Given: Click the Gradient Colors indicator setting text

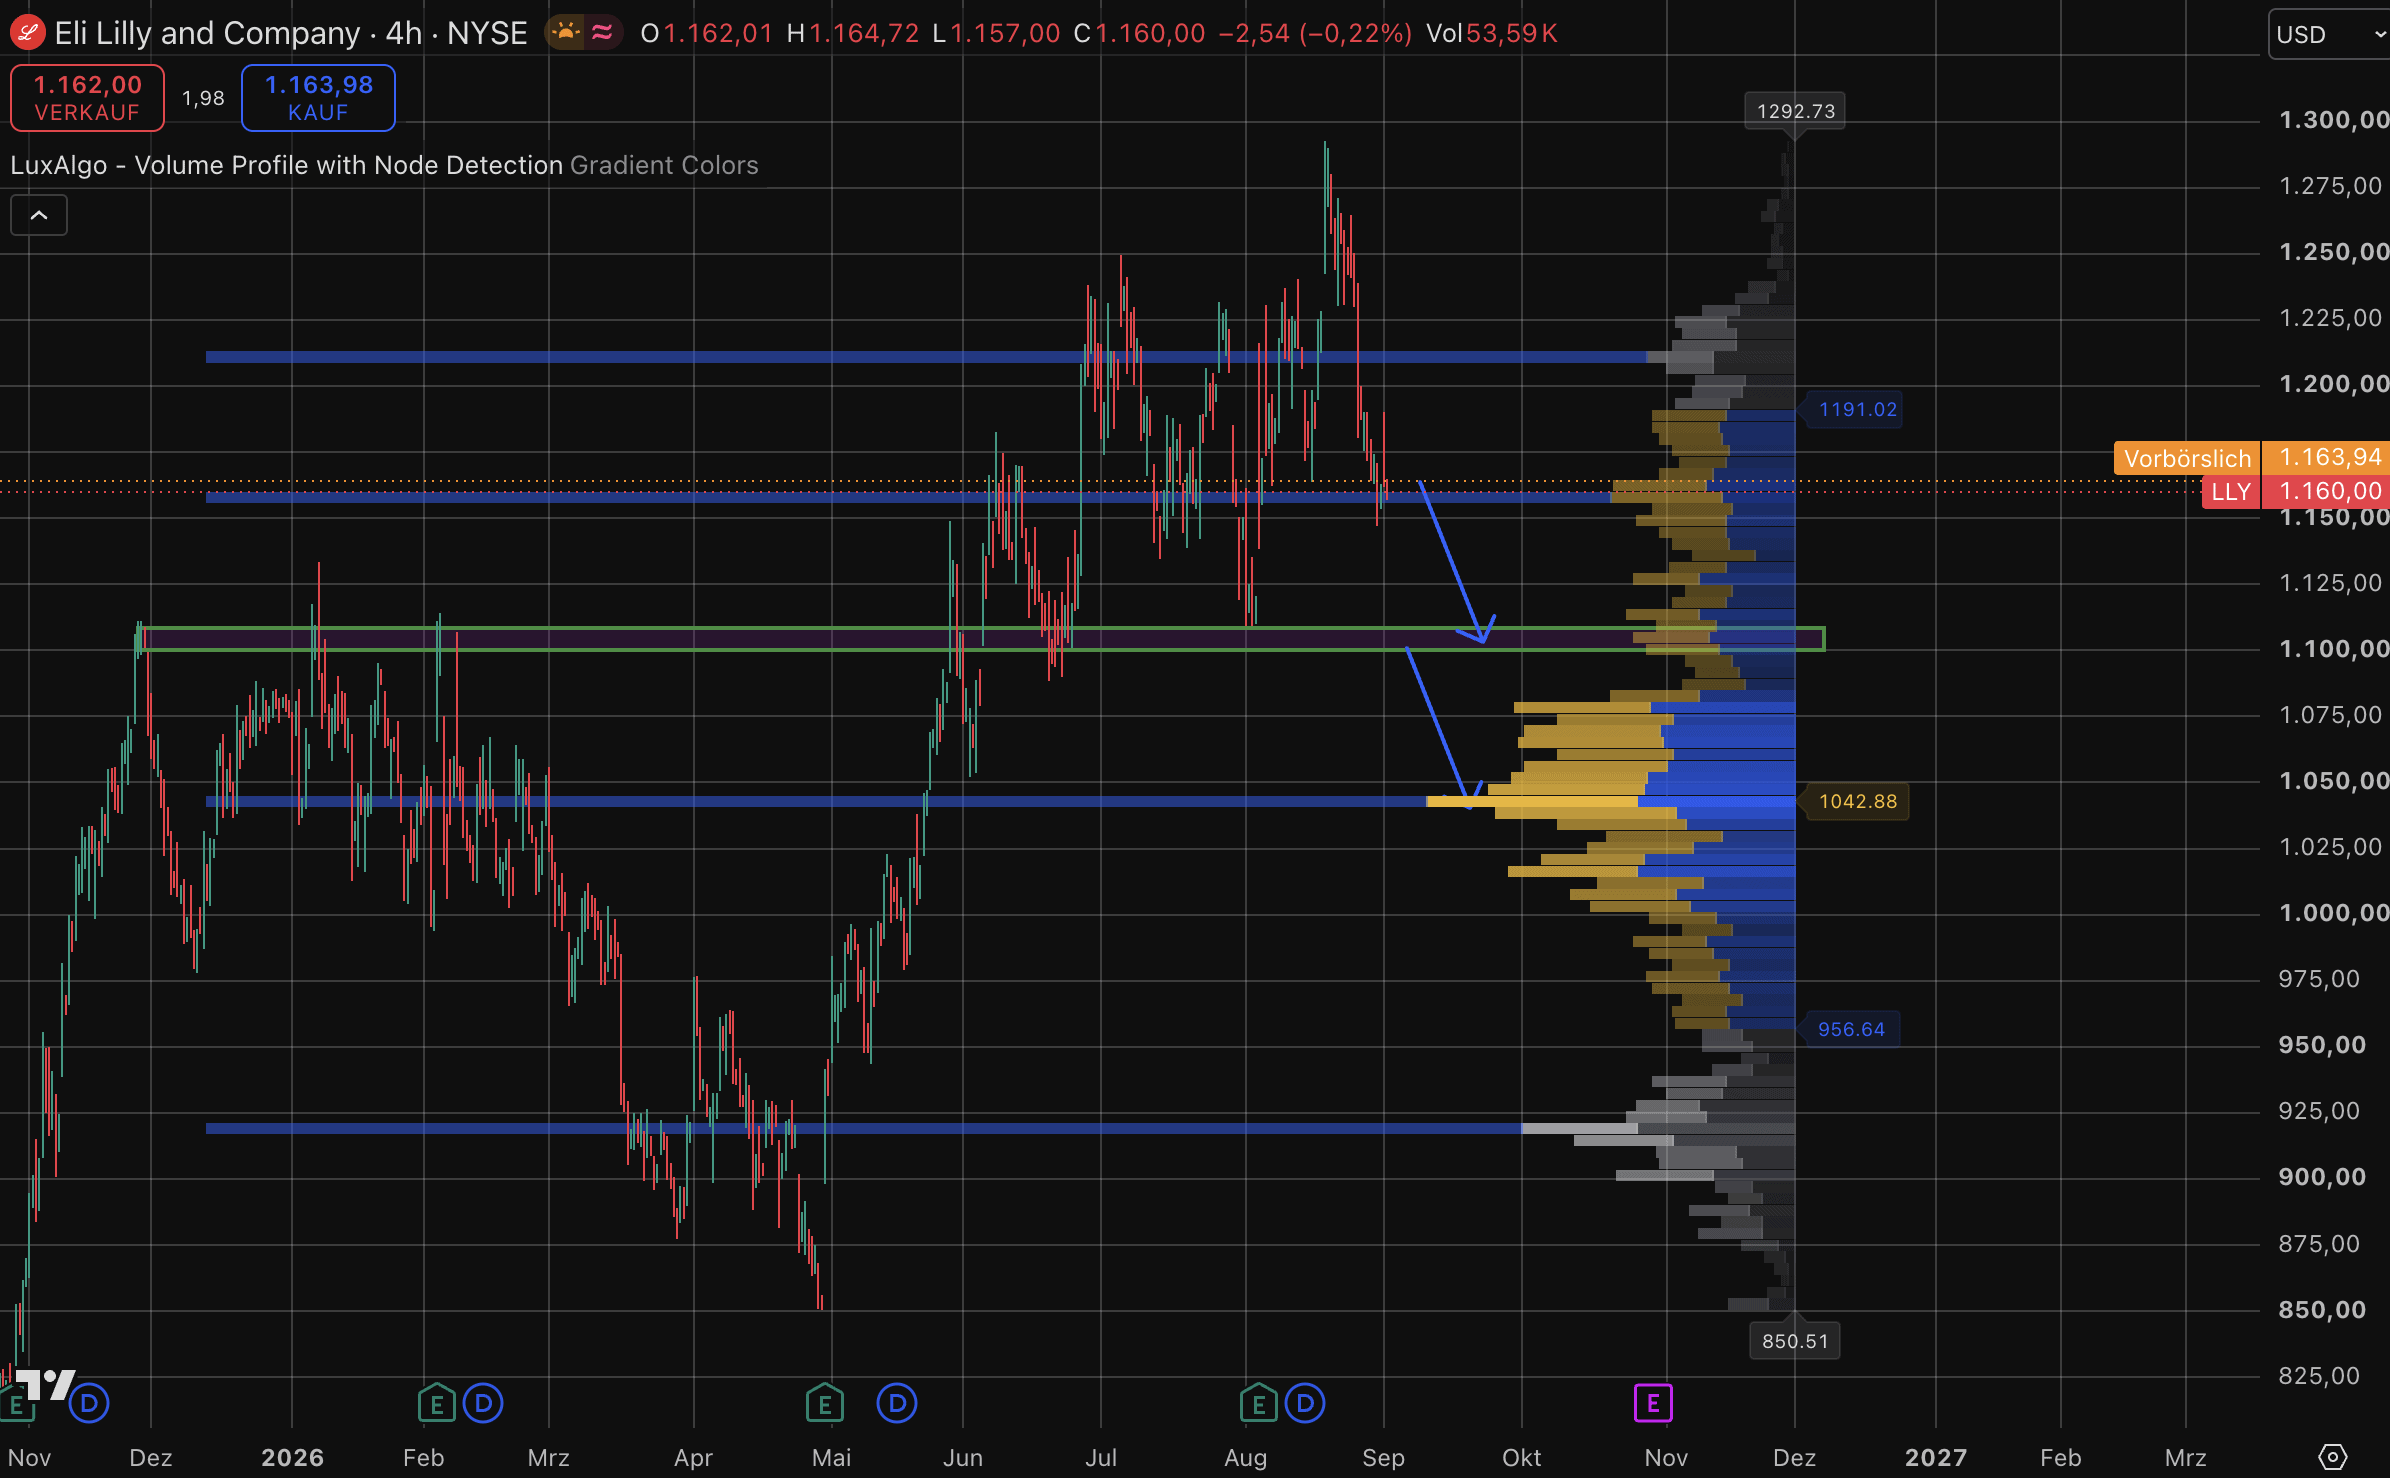Looking at the screenshot, I should (x=664, y=165).
